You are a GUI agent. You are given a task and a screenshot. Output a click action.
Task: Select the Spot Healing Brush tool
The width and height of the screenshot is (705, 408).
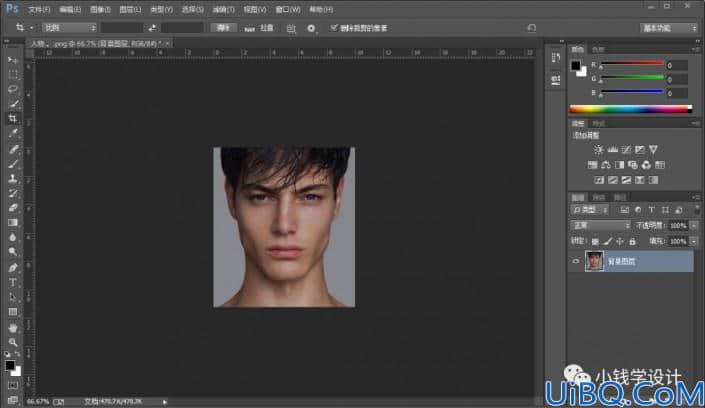tap(13, 148)
